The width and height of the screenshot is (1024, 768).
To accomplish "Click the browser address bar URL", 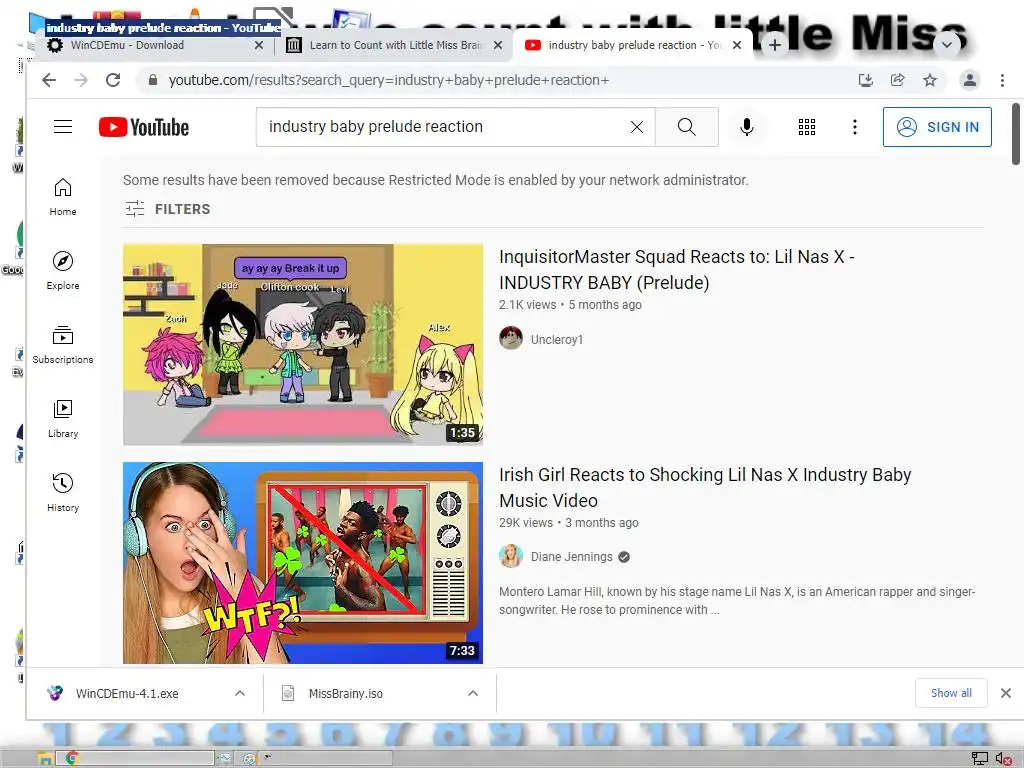I will [x=389, y=80].
